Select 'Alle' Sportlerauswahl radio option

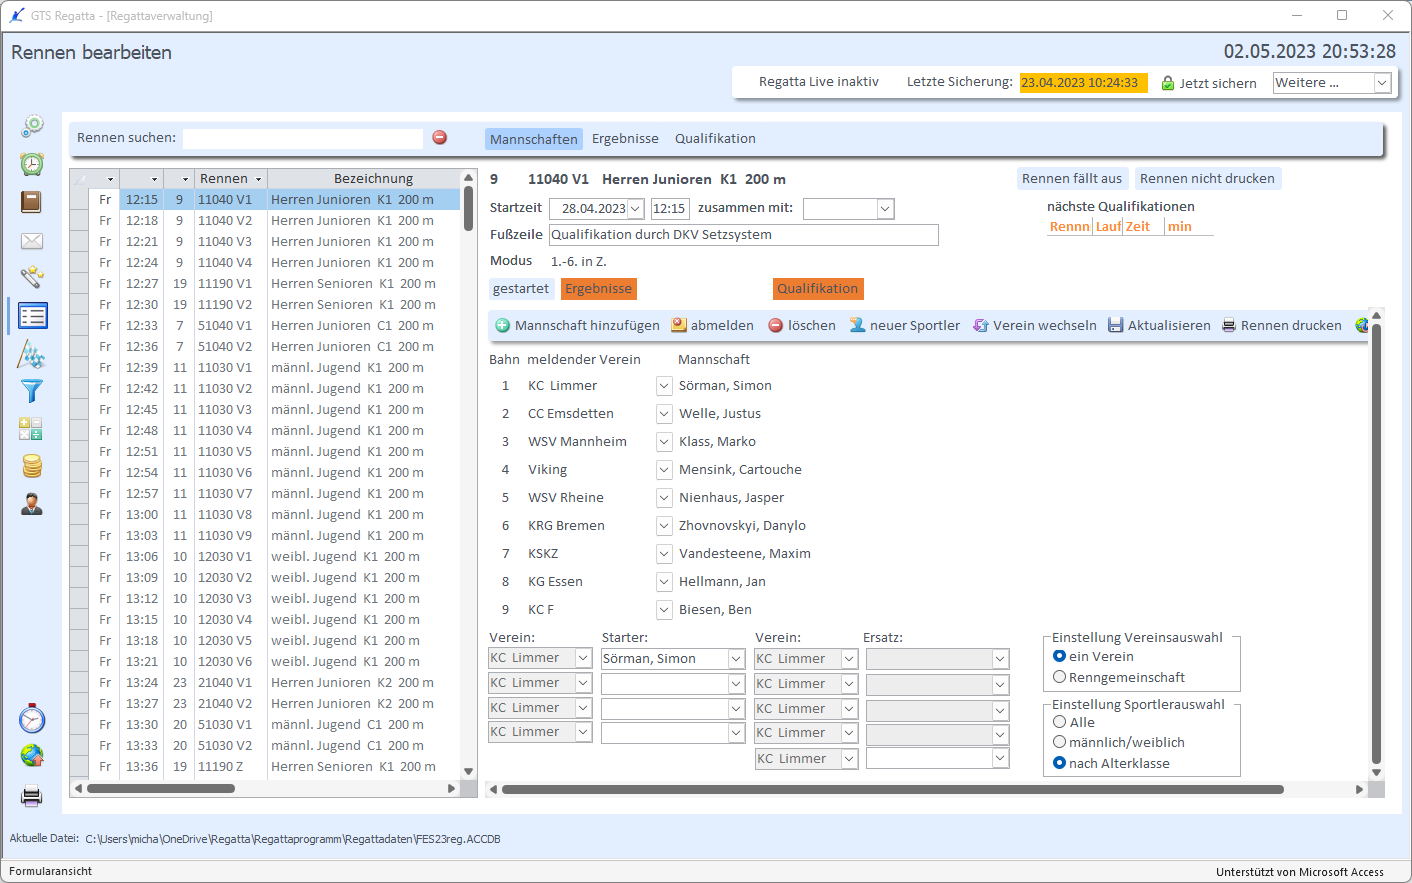coord(1059,722)
